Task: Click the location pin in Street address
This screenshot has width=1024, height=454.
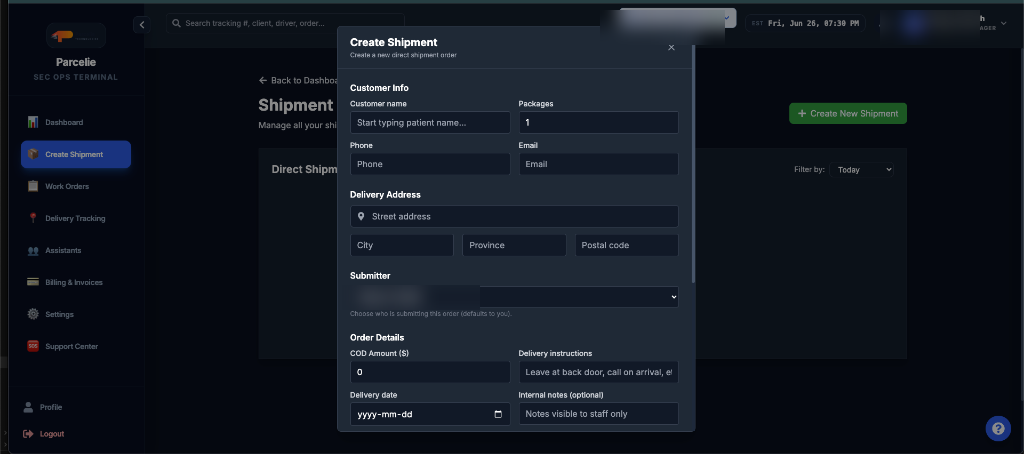Action: [x=361, y=216]
